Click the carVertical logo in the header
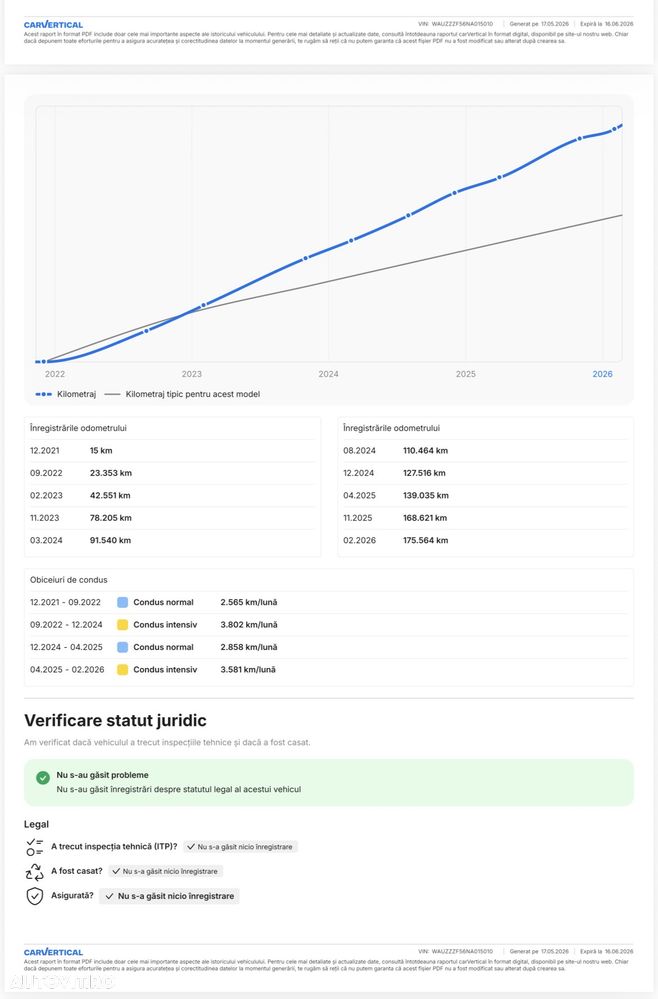This screenshot has height=999, width=658. point(53,25)
